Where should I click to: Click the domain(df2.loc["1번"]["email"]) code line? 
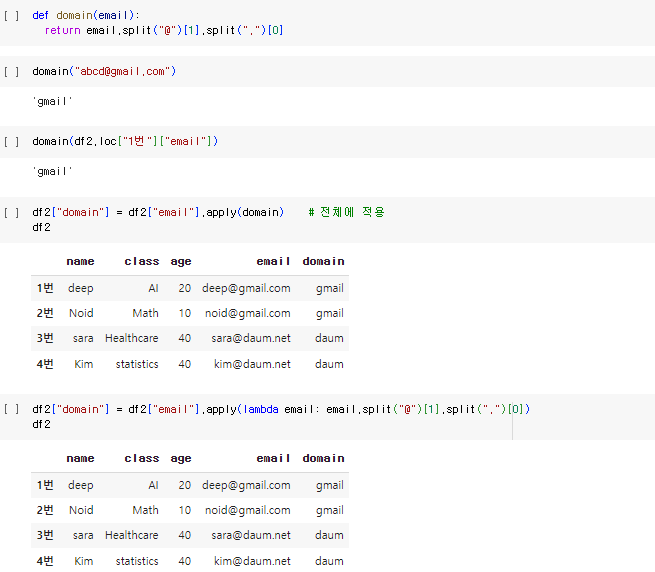[x=125, y=141]
